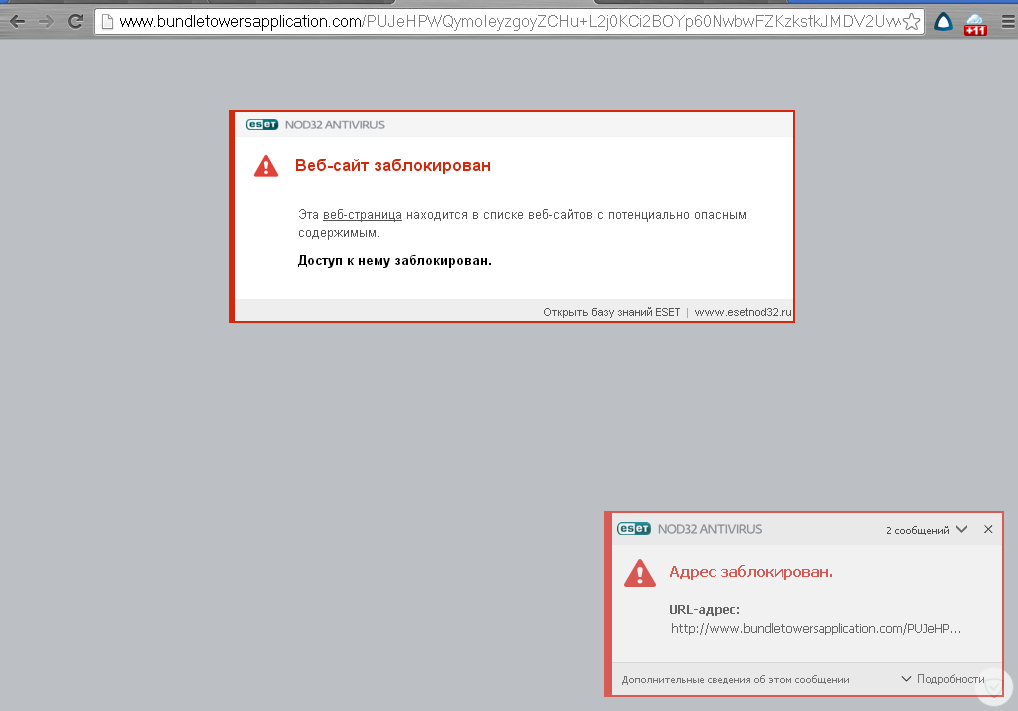Viewport: 1018px width, 711px height.
Task: Click warning triangle in notification popup
Action: [639, 573]
